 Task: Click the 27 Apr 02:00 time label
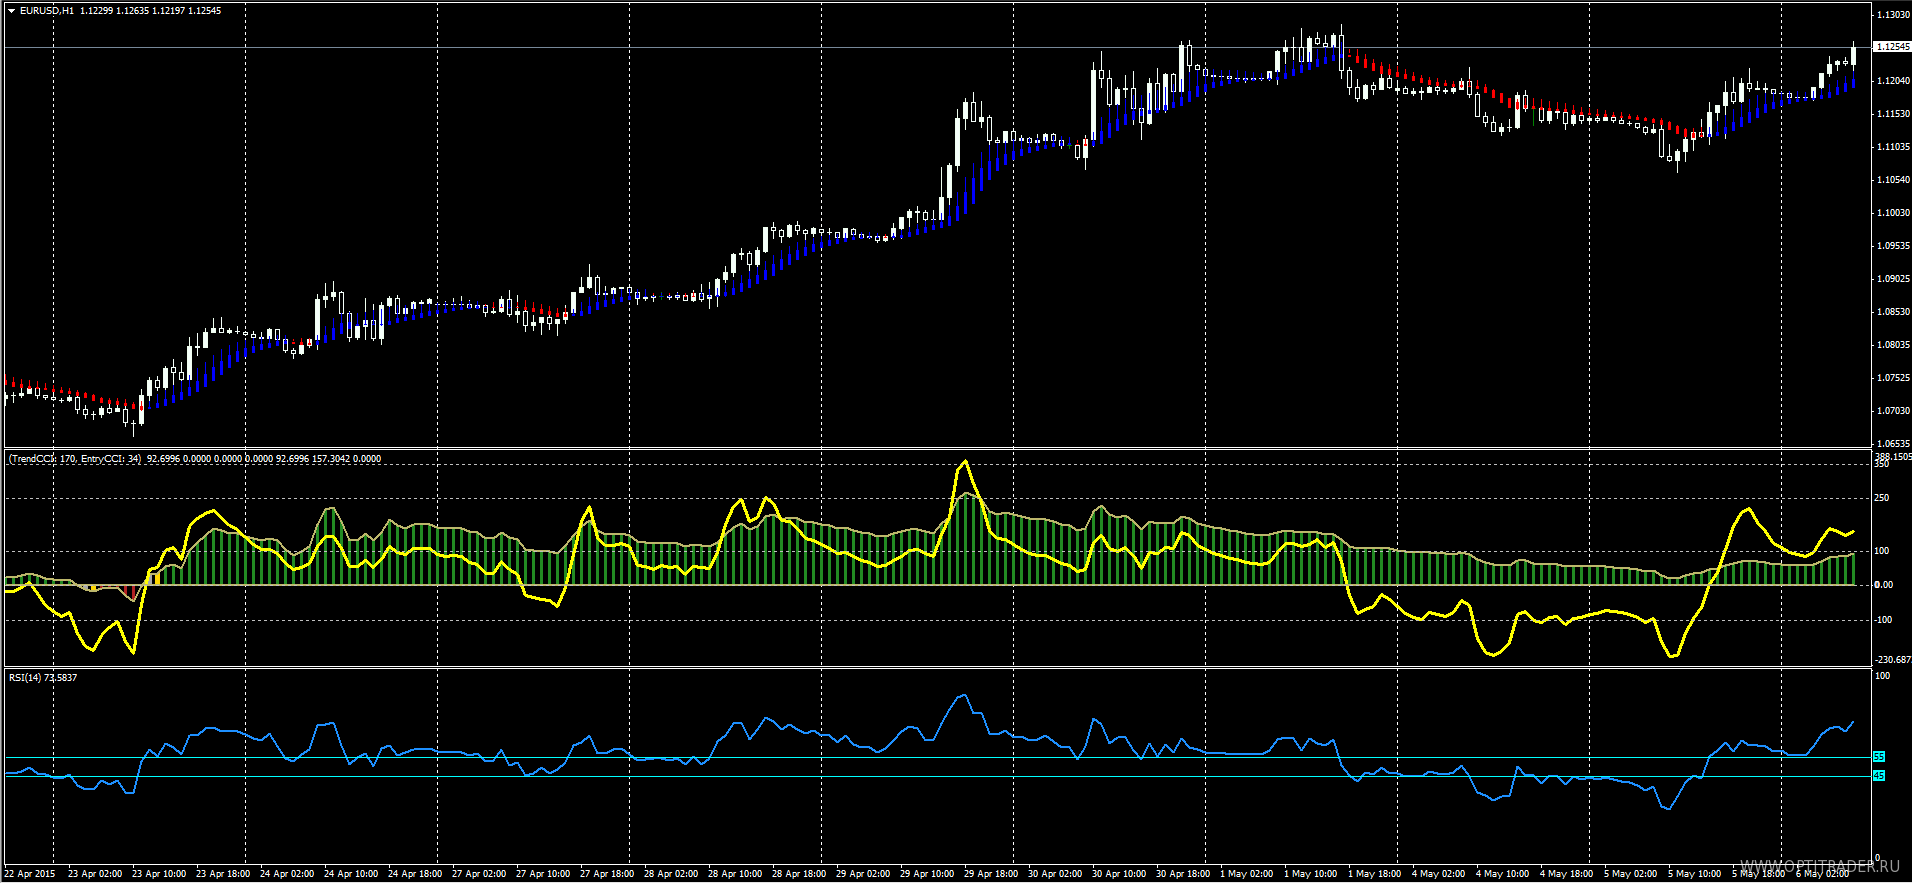pos(479,874)
